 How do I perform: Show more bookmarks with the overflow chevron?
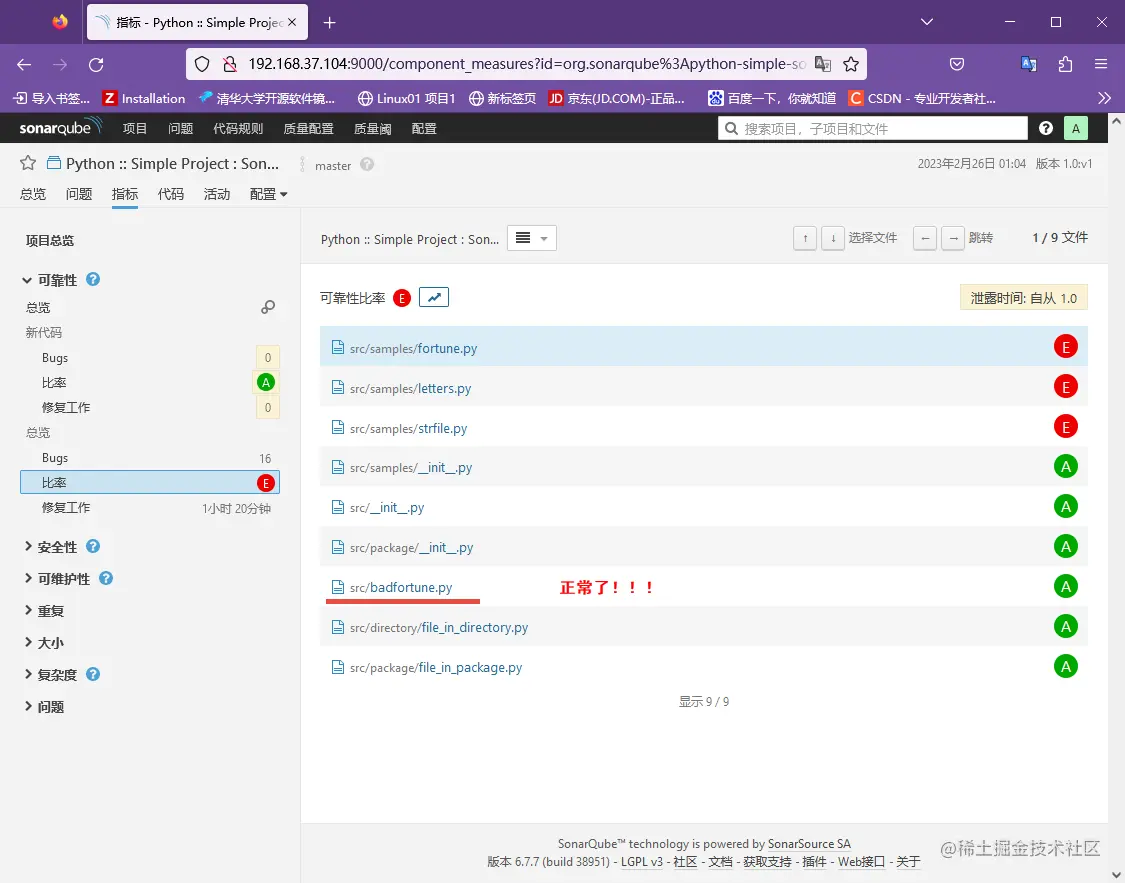point(1104,98)
